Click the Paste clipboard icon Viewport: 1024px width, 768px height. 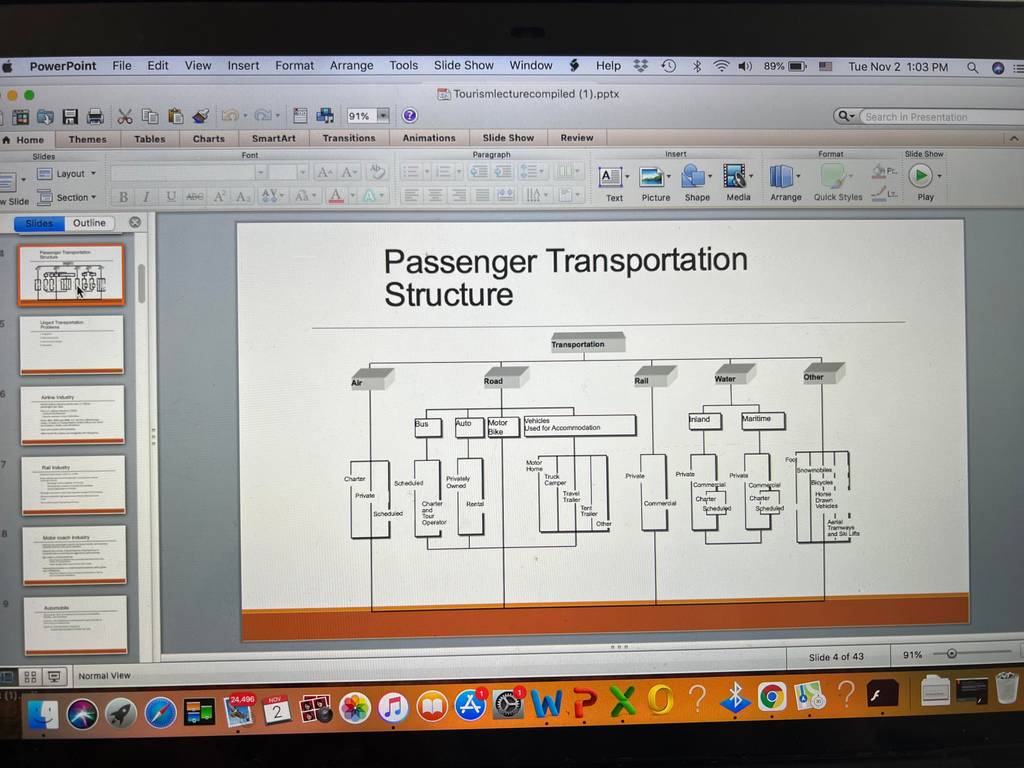(x=175, y=116)
